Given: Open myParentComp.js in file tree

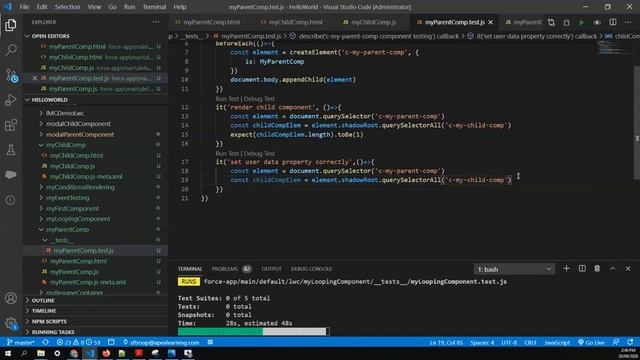Looking at the screenshot, I should (73, 271).
